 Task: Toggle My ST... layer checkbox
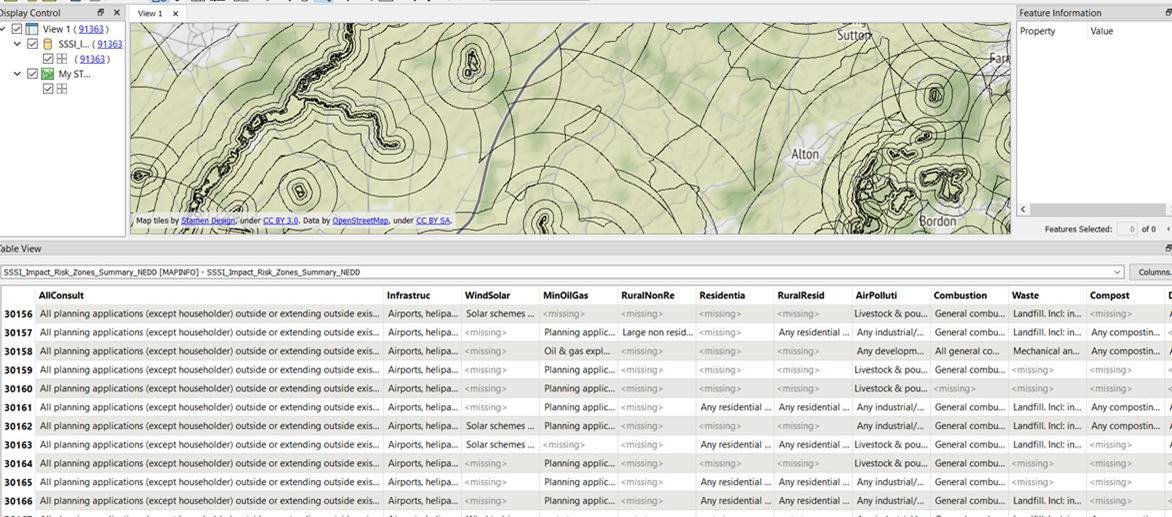32,74
